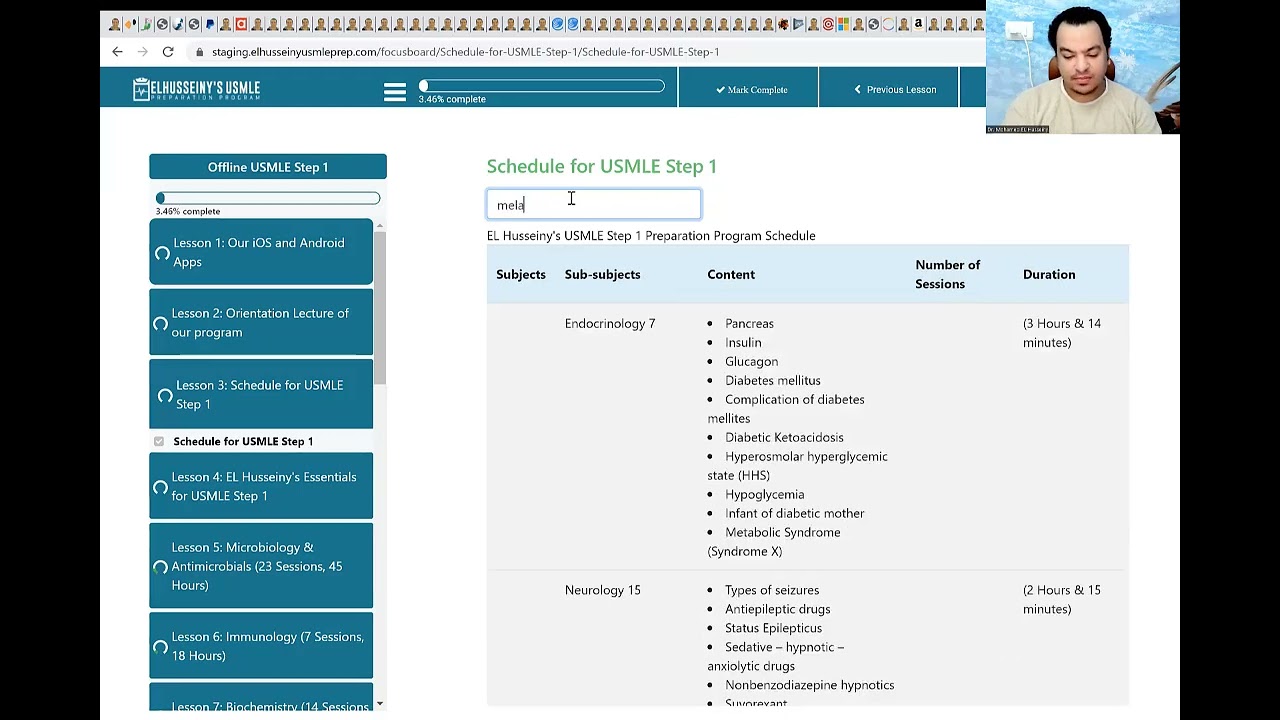Click the 'Duration' column header
This screenshot has width=1280, height=720.
click(x=1049, y=274)
